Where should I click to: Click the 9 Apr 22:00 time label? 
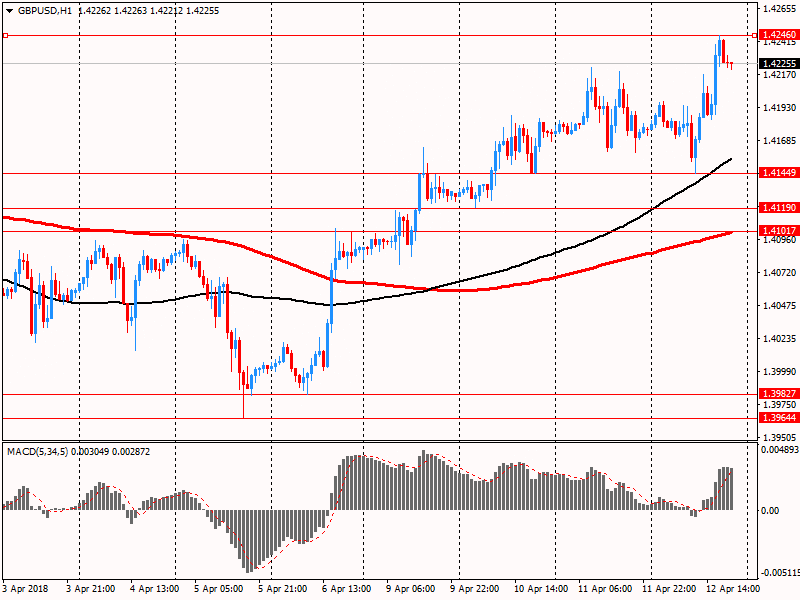pos(474,589)
